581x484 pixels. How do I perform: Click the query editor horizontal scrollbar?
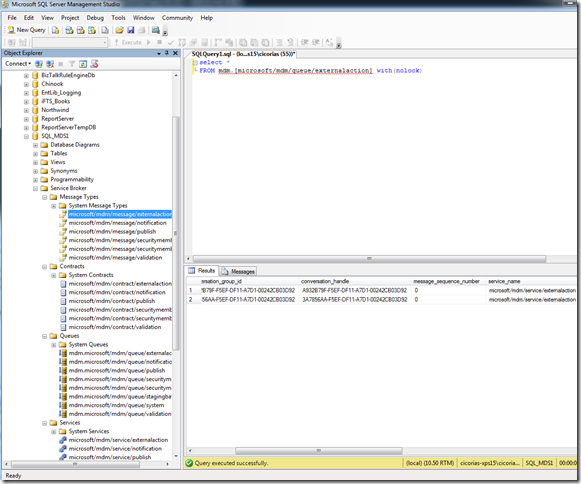point(369,258)
